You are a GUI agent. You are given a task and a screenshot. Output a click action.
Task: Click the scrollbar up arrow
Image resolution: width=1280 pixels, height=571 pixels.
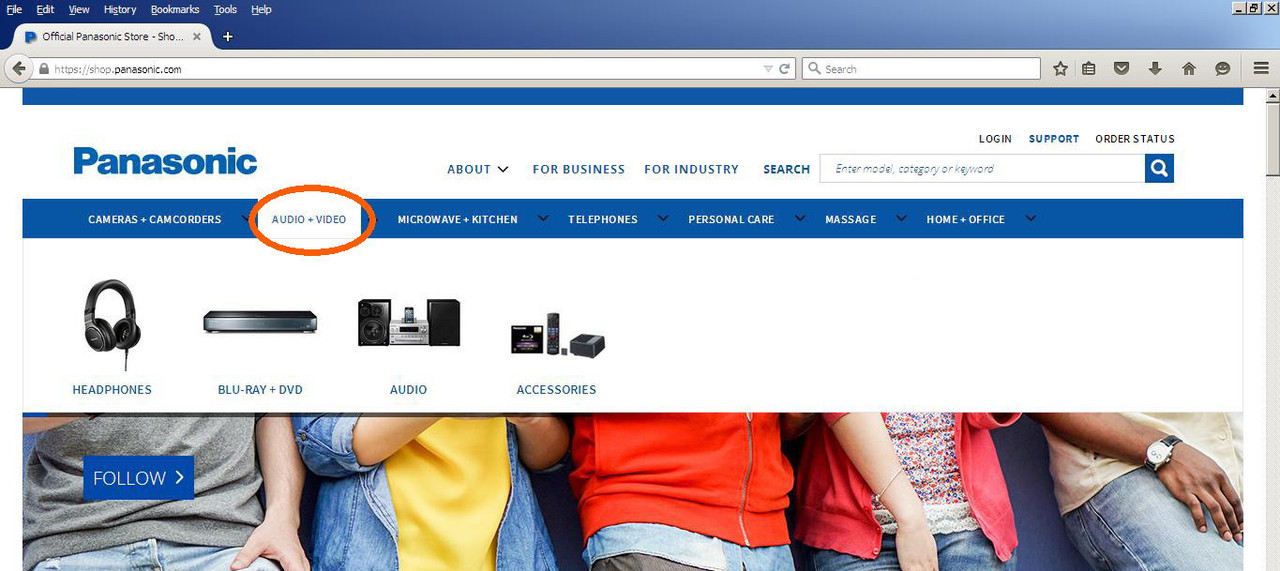[x=1272, y=95]
